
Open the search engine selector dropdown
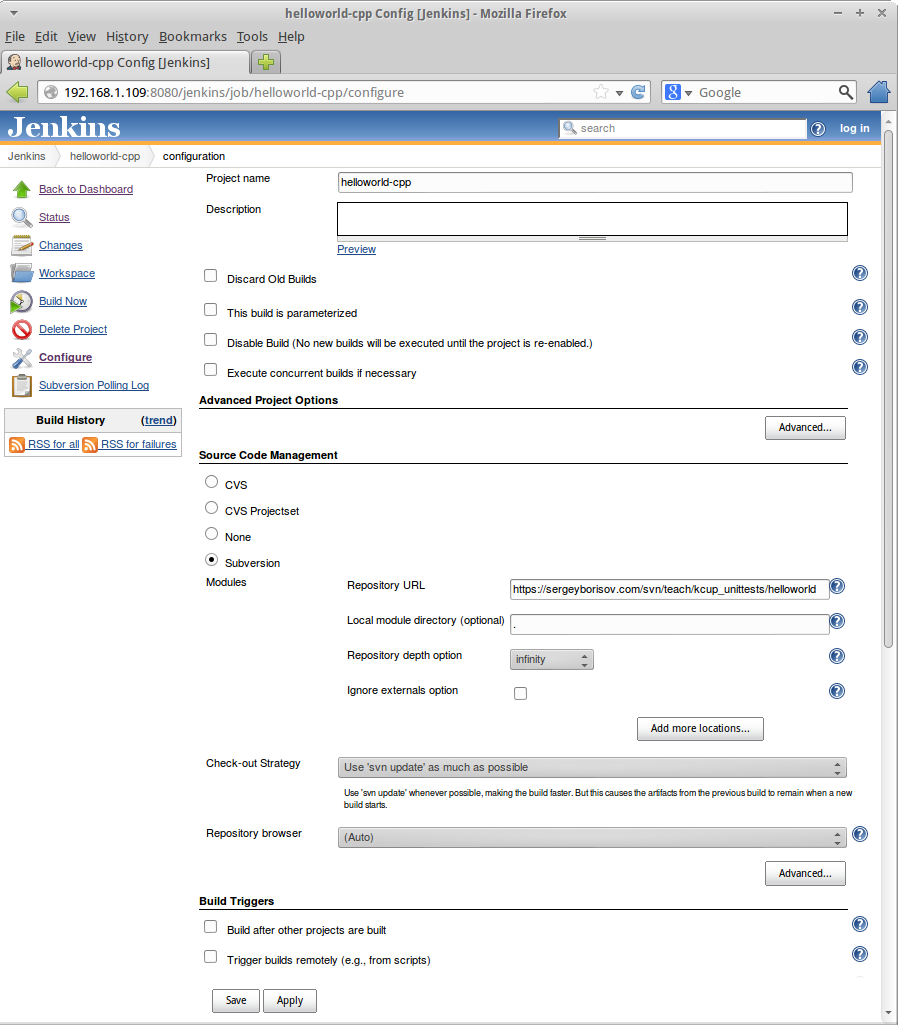678,92
